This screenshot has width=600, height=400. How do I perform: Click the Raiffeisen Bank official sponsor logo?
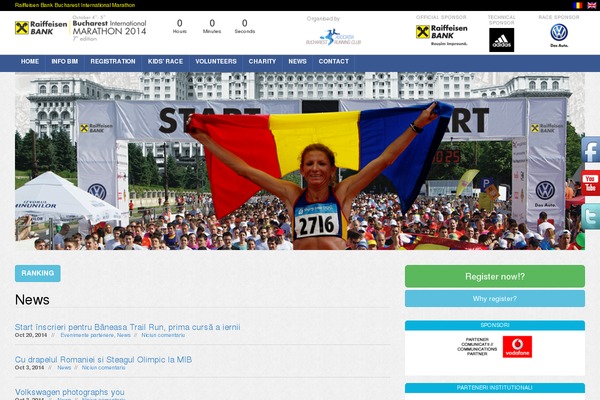pyautogui.click(x=442, y=33)
